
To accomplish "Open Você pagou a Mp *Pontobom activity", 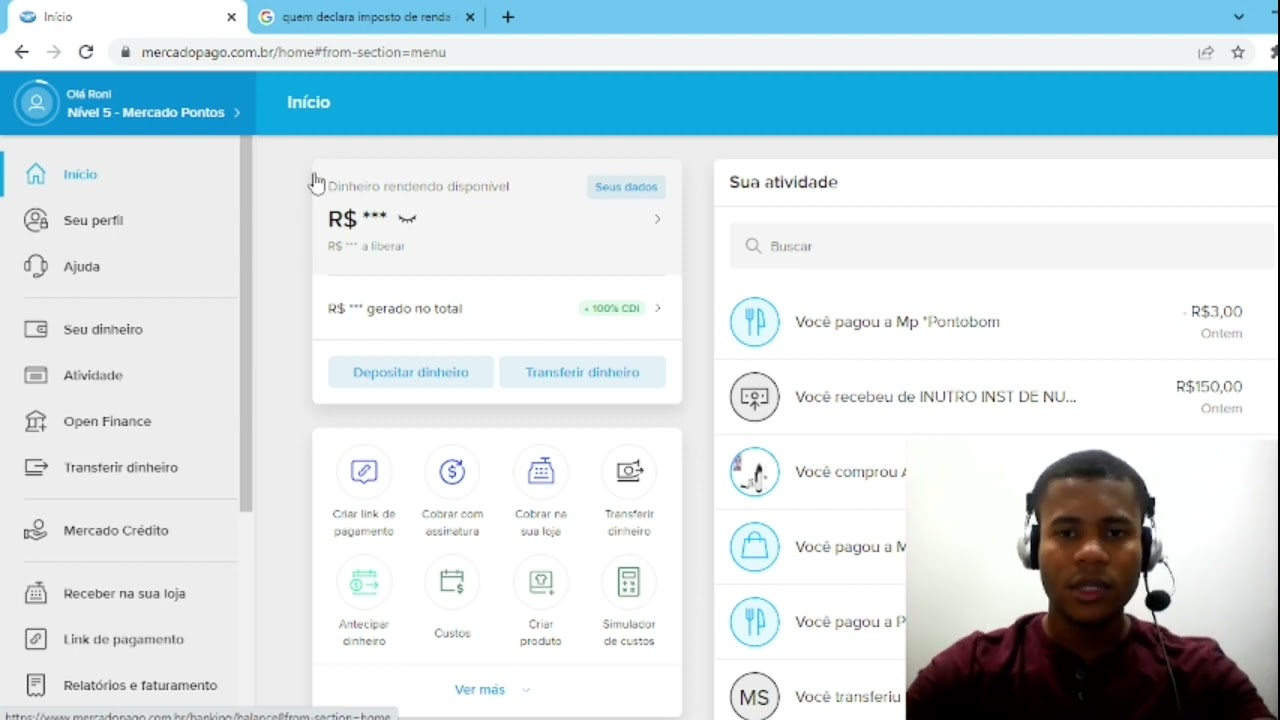I will [x=996, y=322].
